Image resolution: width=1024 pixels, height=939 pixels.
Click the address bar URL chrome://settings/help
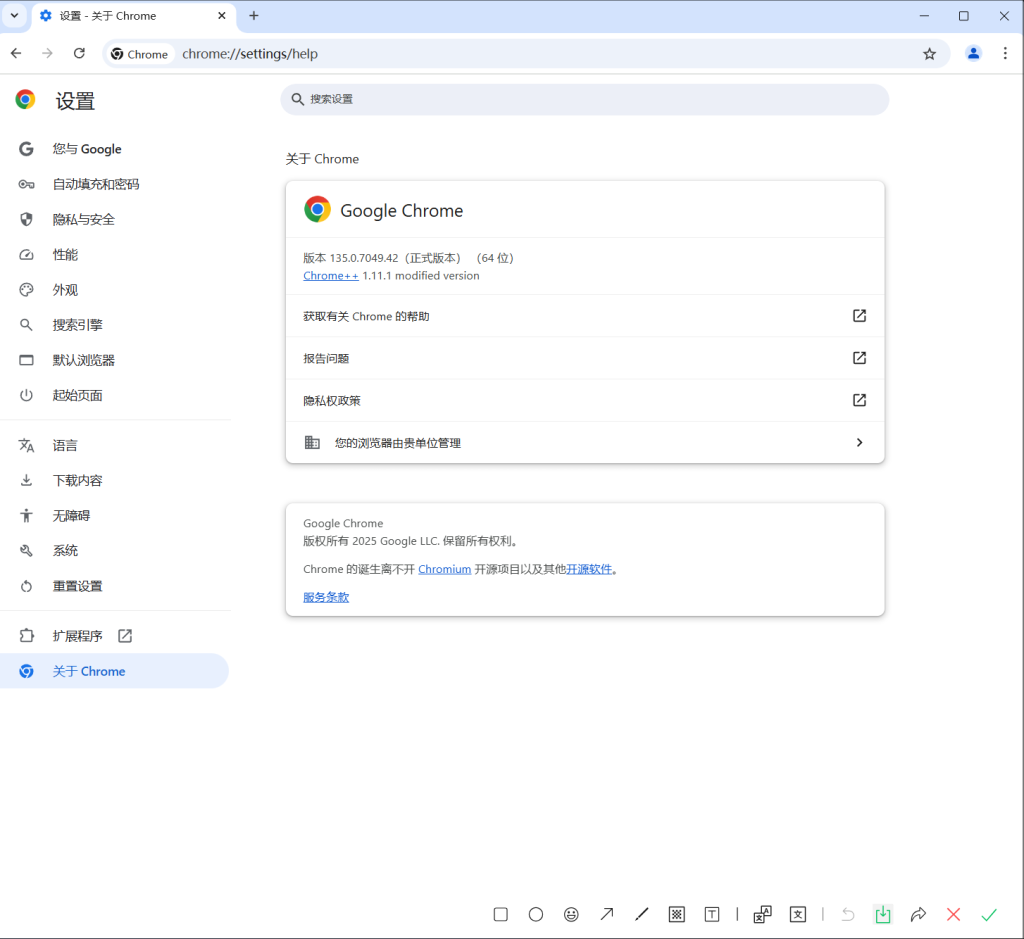pyautogui.click(x=250, y=54)
